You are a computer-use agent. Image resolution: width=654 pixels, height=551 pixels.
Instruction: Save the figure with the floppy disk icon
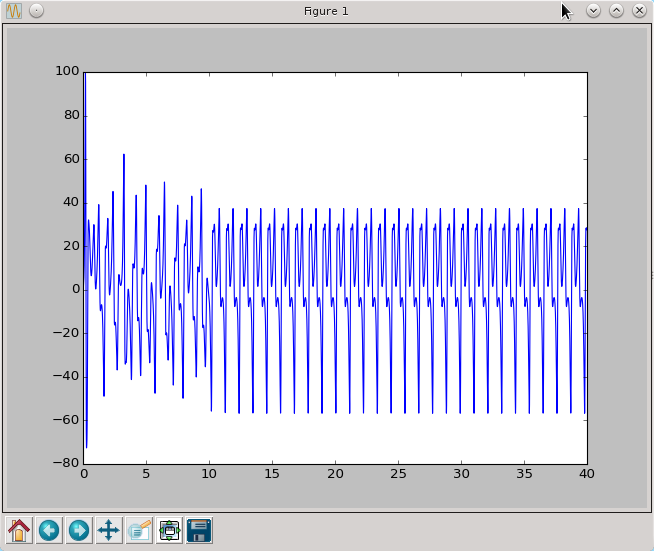199,530
